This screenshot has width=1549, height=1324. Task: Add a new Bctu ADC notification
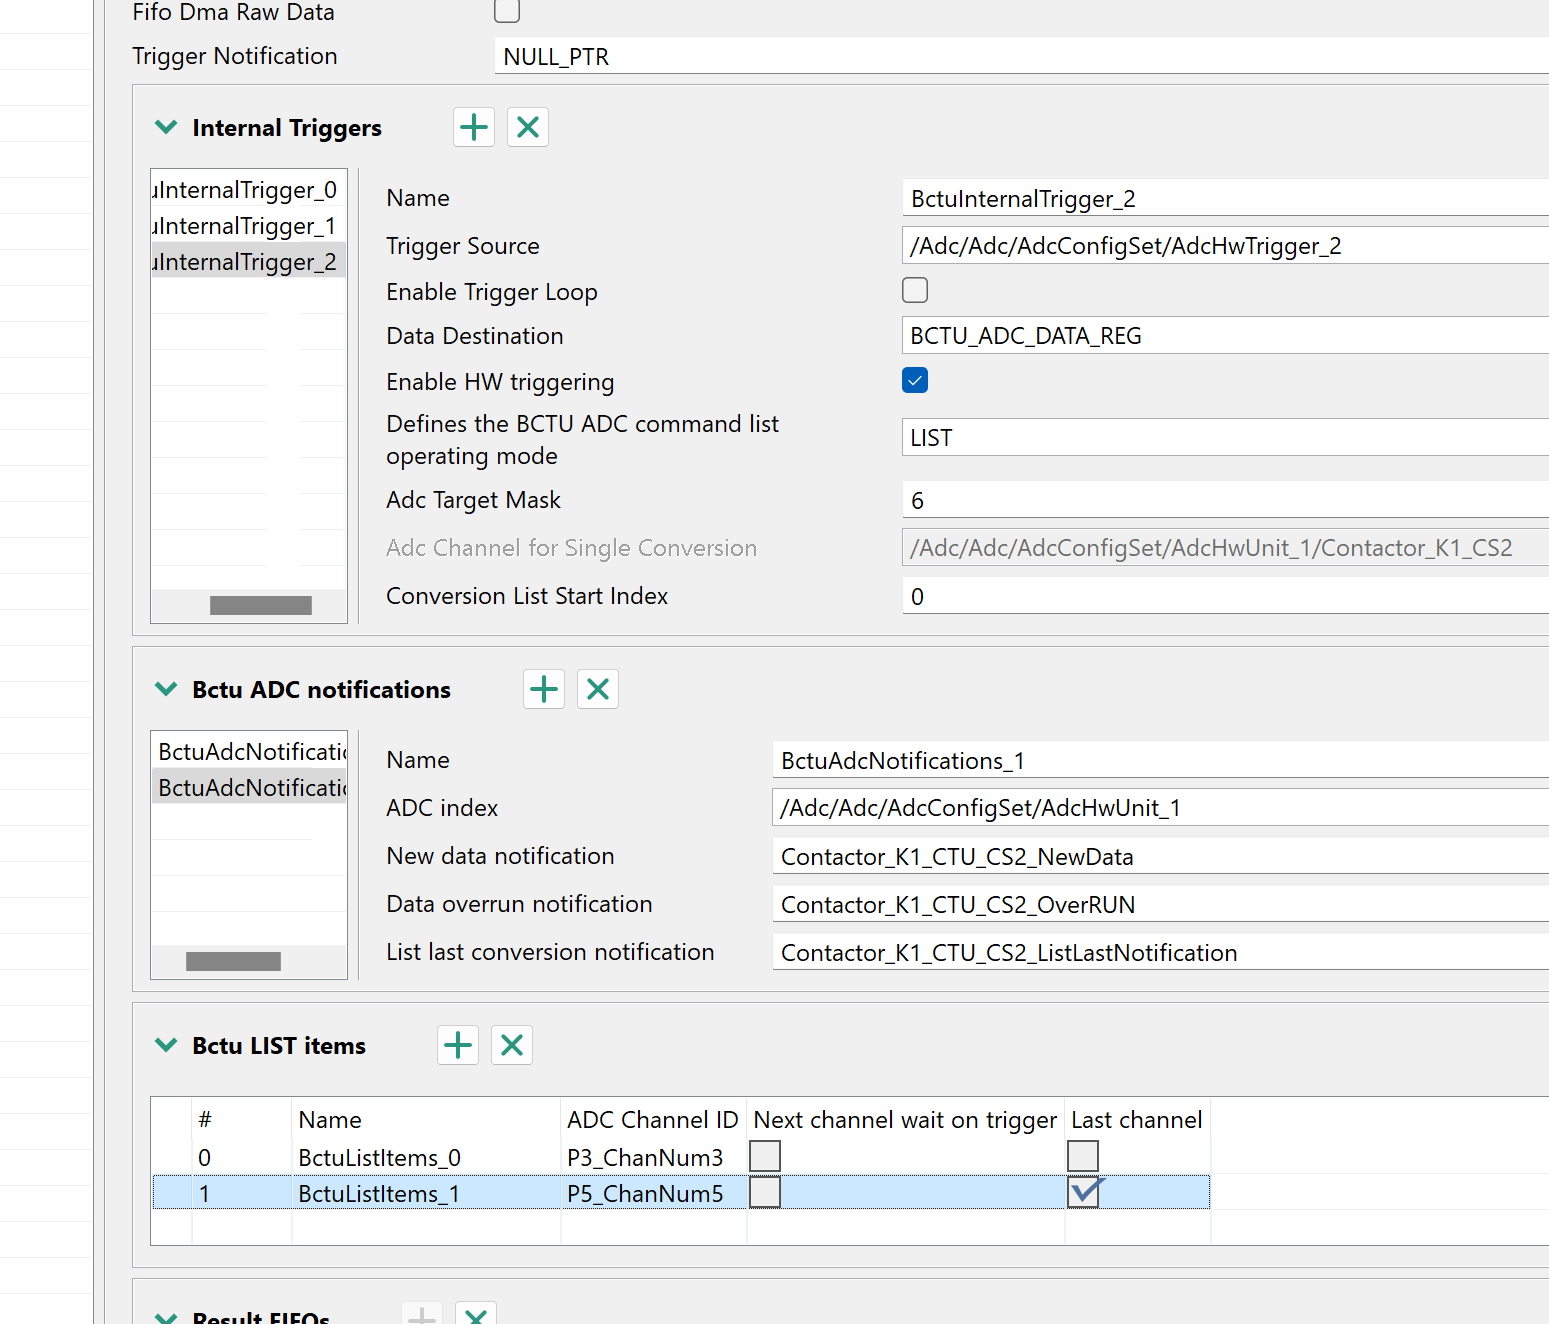click(x=543, y=689)
